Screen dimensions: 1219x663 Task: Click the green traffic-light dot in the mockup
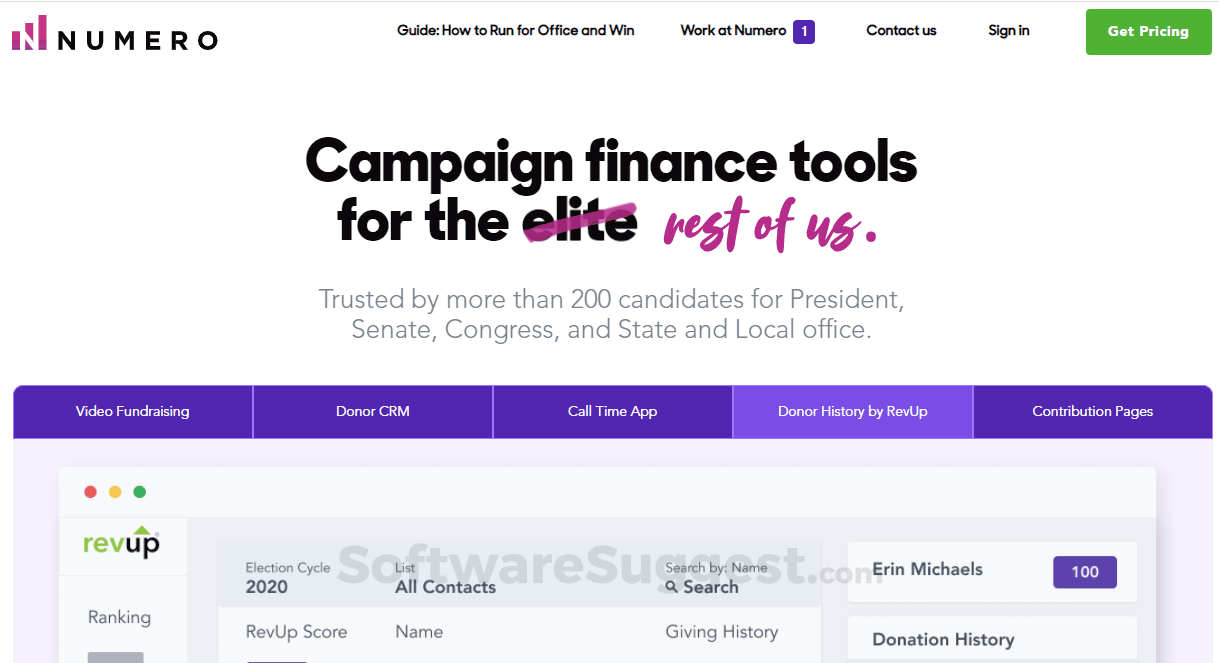point(139,491)
